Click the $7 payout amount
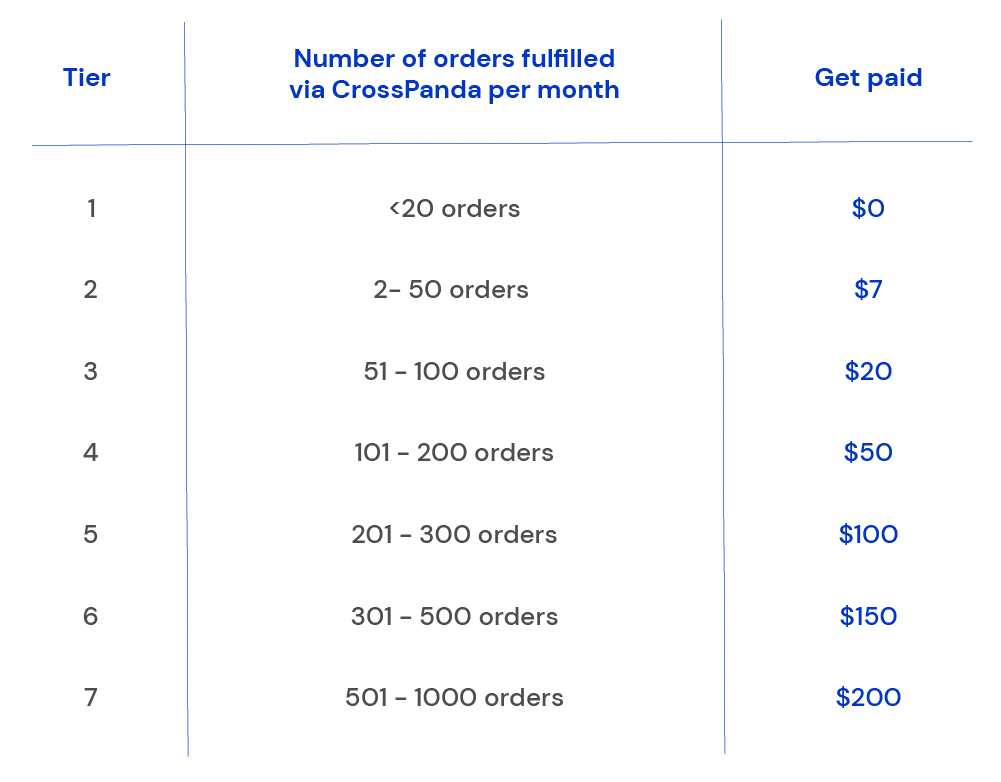 868,290
